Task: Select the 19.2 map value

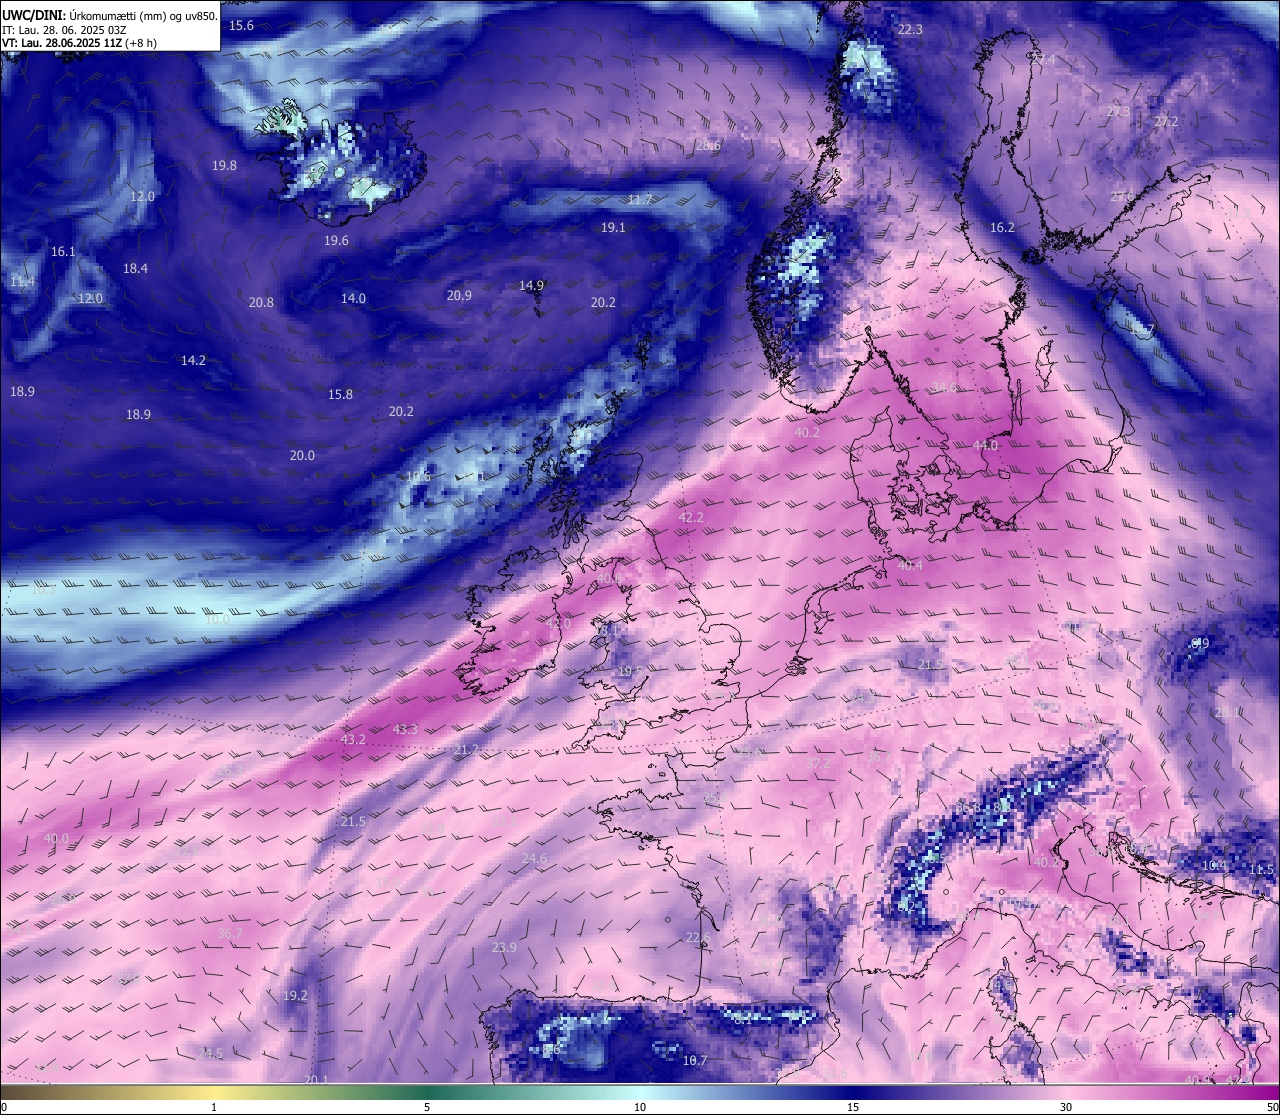Action: [295, 996]
